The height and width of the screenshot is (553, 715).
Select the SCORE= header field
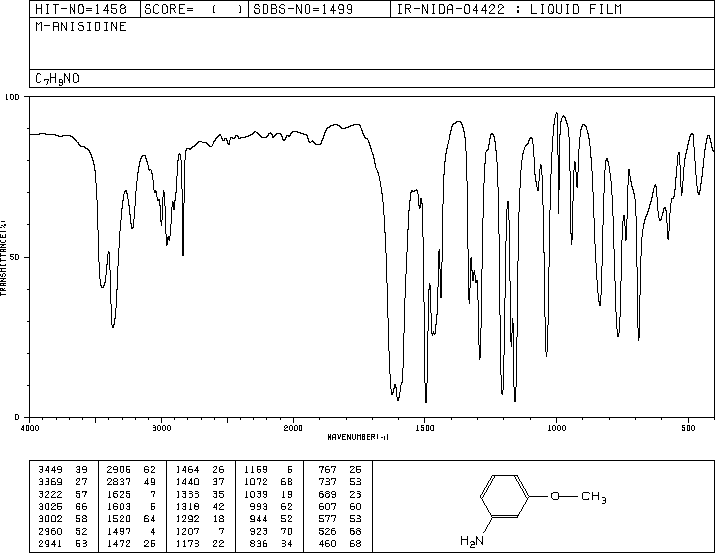click(194, 9)
